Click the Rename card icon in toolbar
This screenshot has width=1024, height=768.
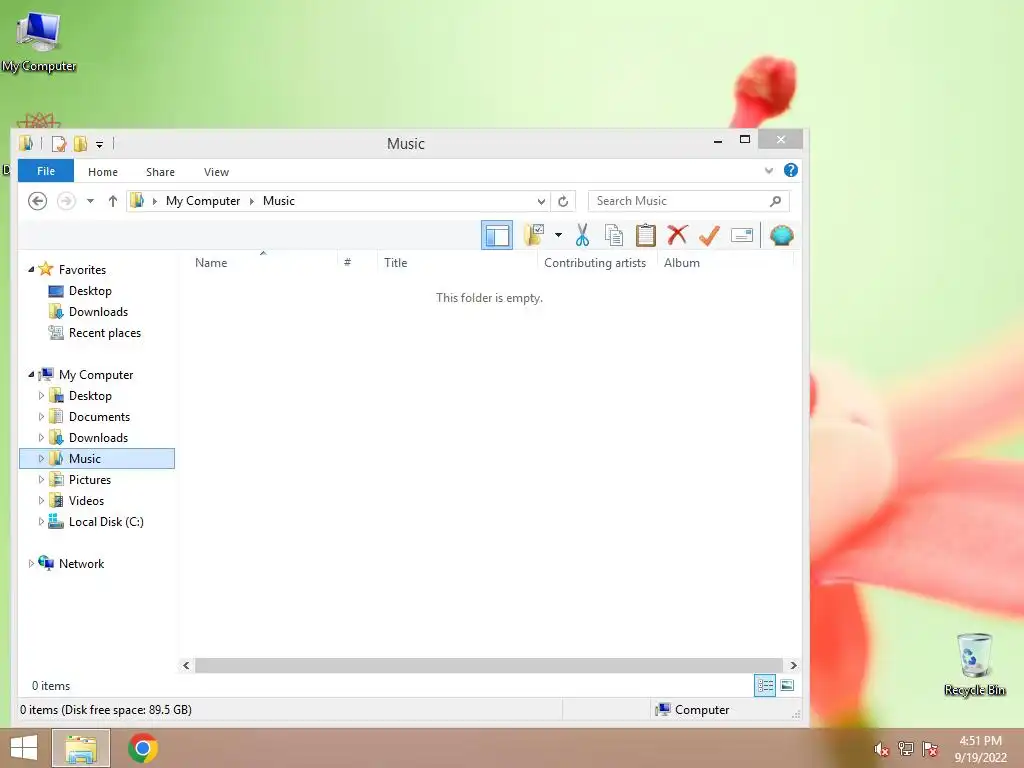coord(742,235)
